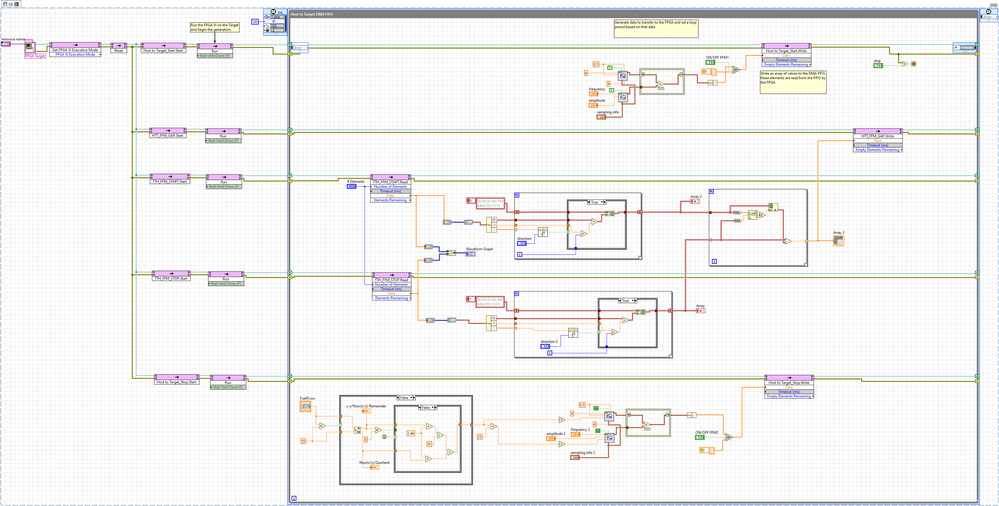Image resolution: width=999 pixels, height=506 pixels.
Task: Toggle the stop boolean control terminal
Action: pyautogui.click(x=879, y=65)
